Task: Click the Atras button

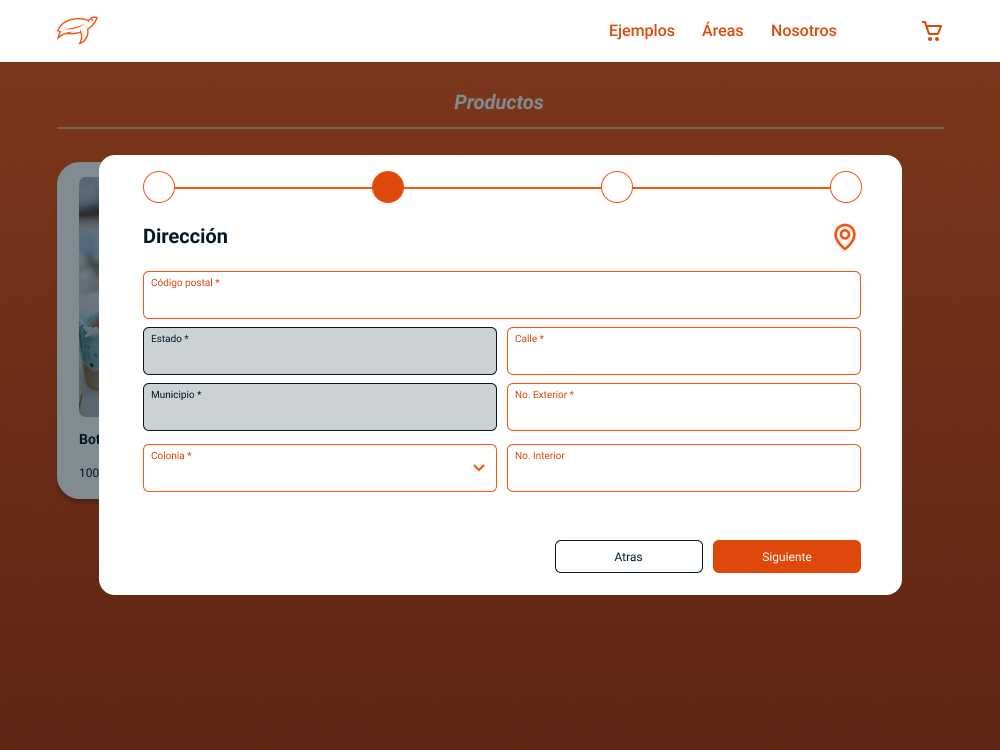Action: pos(629,557)
